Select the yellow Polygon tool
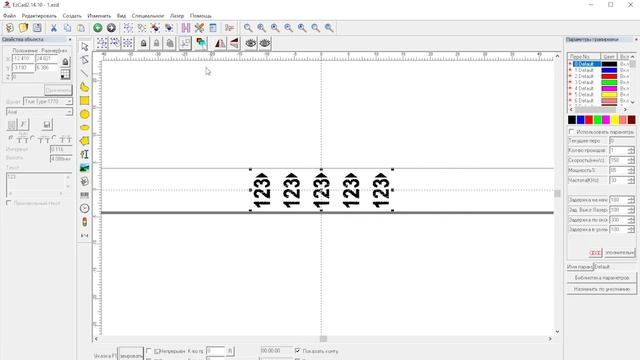The width and height of the screenshot is (640, 360). [x=84, y=141]
